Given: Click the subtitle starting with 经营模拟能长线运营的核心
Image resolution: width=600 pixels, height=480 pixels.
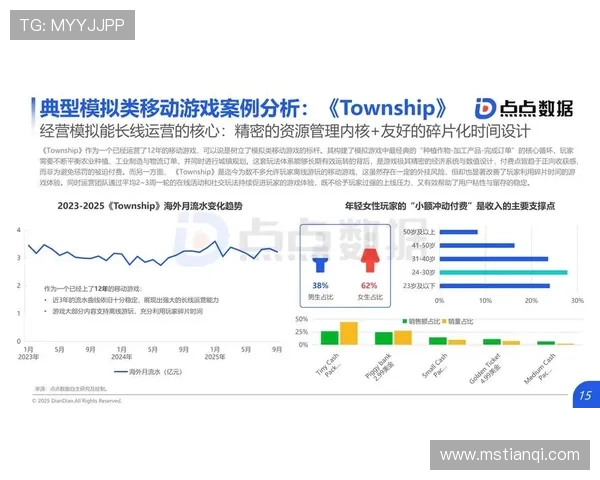Looking at the screenshot, I should 285,131.
